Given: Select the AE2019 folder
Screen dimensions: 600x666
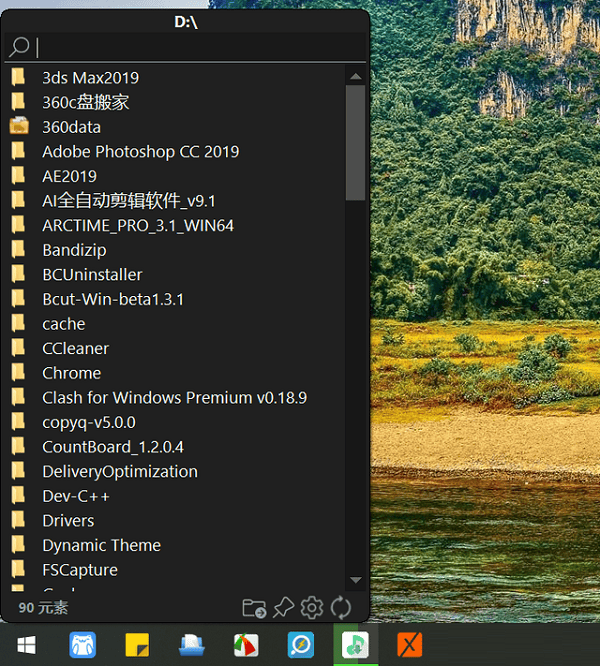Looking at the screenshot, I should (176, 176).
